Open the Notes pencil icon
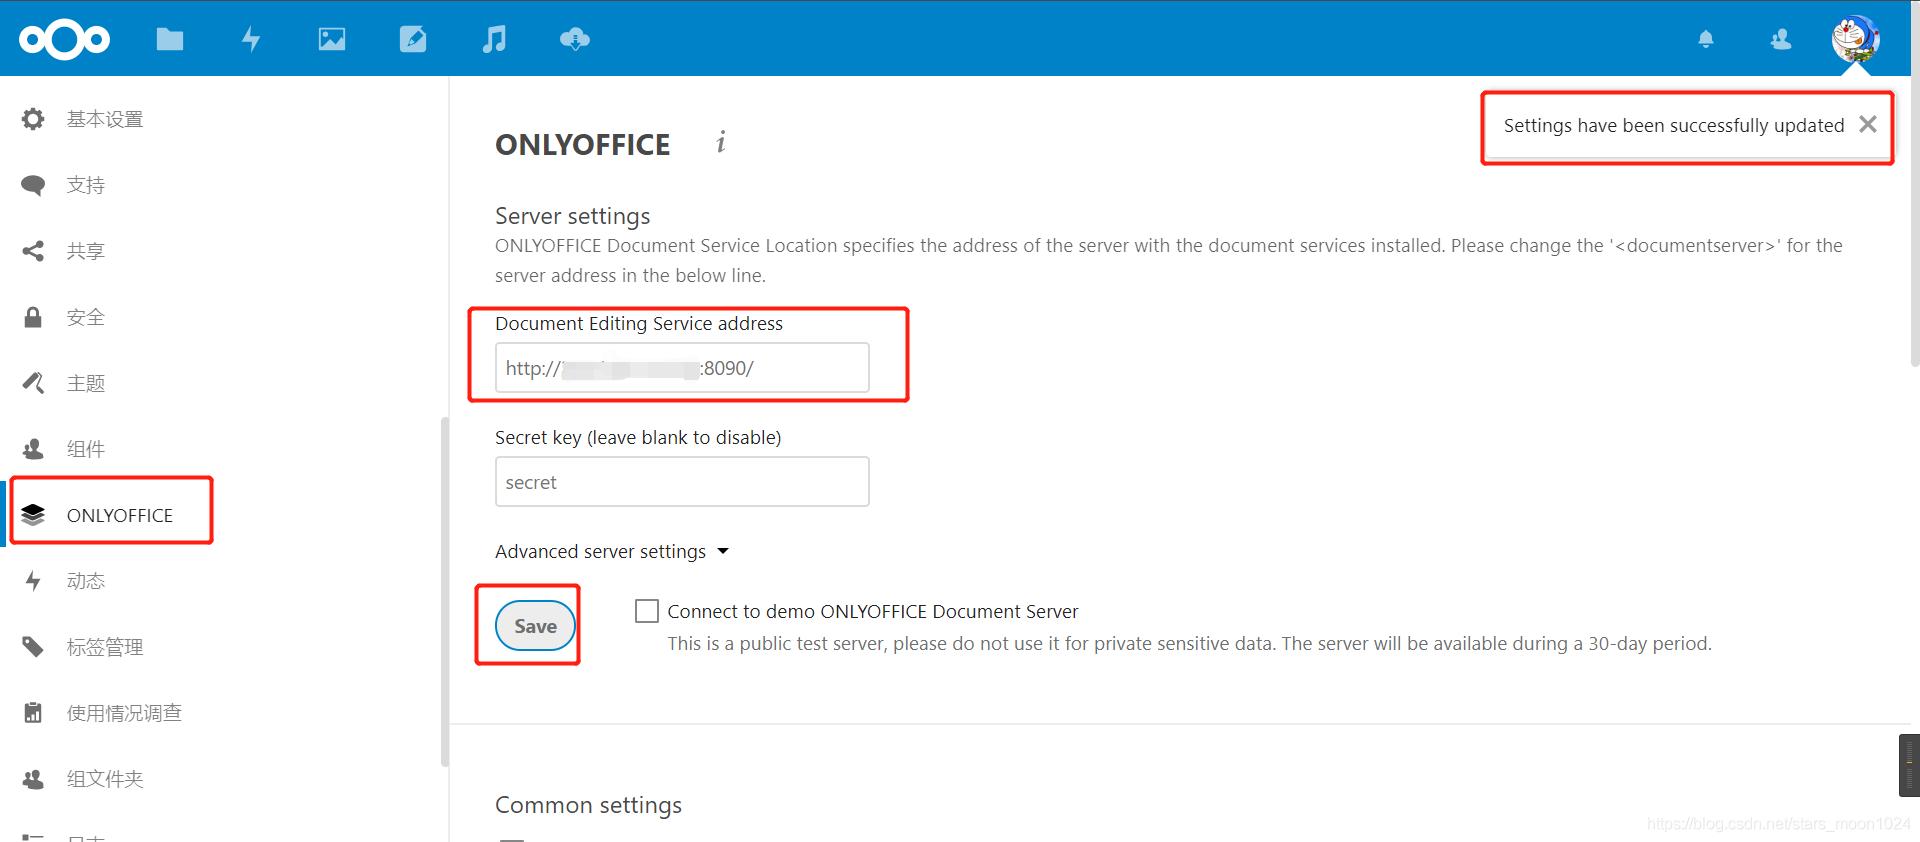The width and height of the screenshot is (1920, 842). (x=413, y=39)
